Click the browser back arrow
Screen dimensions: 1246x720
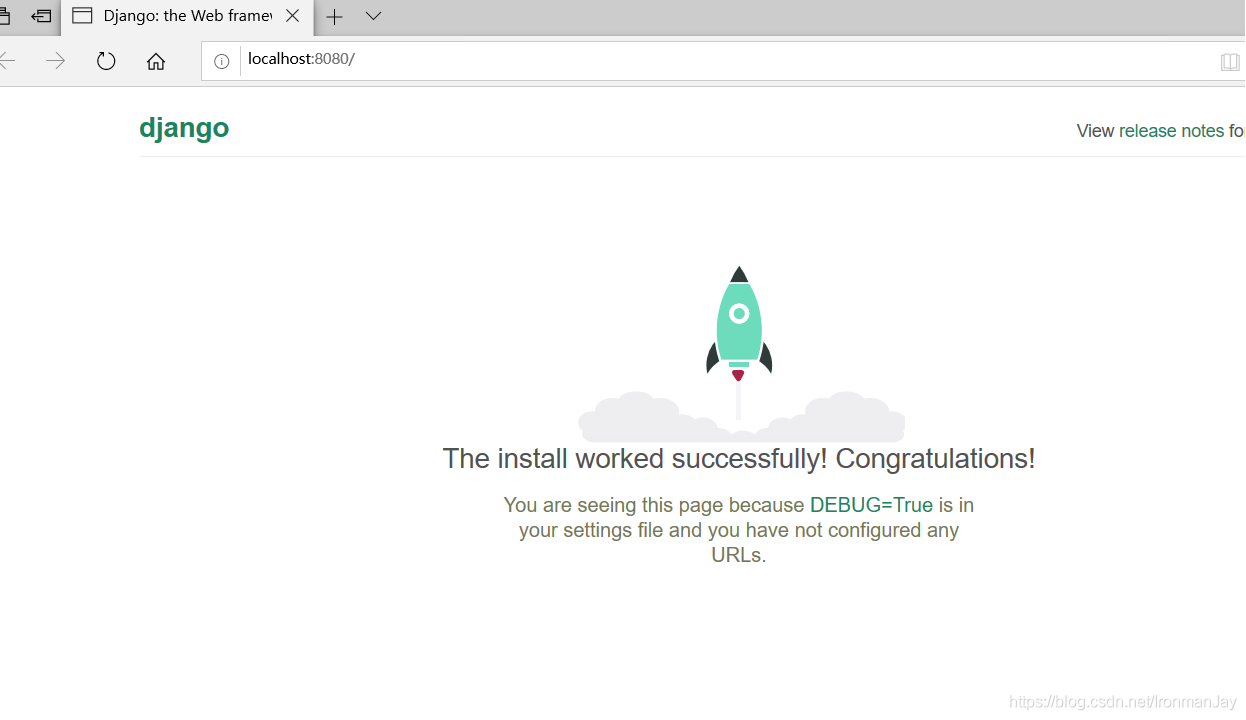7,61
